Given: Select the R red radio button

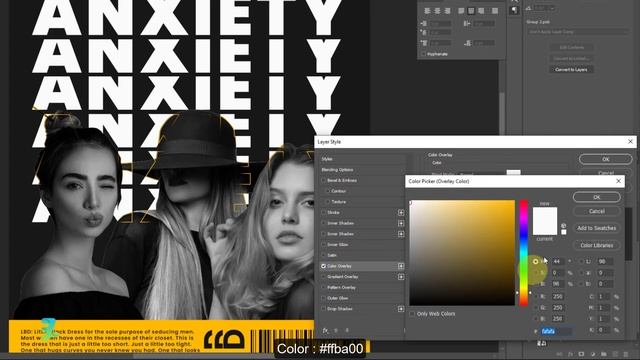Looking at the screenshot, I should point(536,297).
